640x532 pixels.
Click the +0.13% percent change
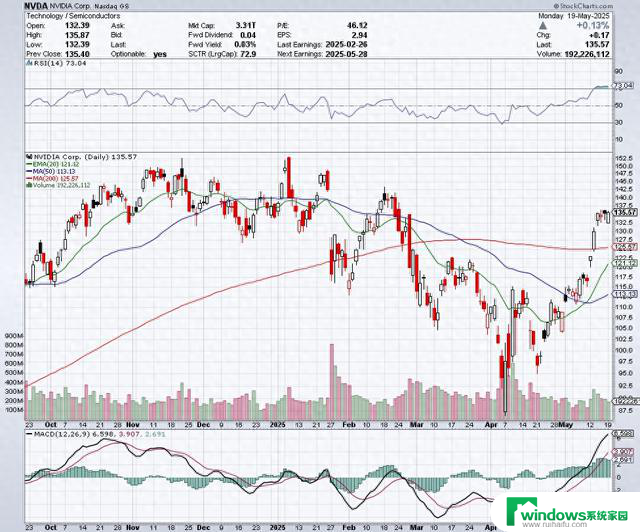click(593, 26)
